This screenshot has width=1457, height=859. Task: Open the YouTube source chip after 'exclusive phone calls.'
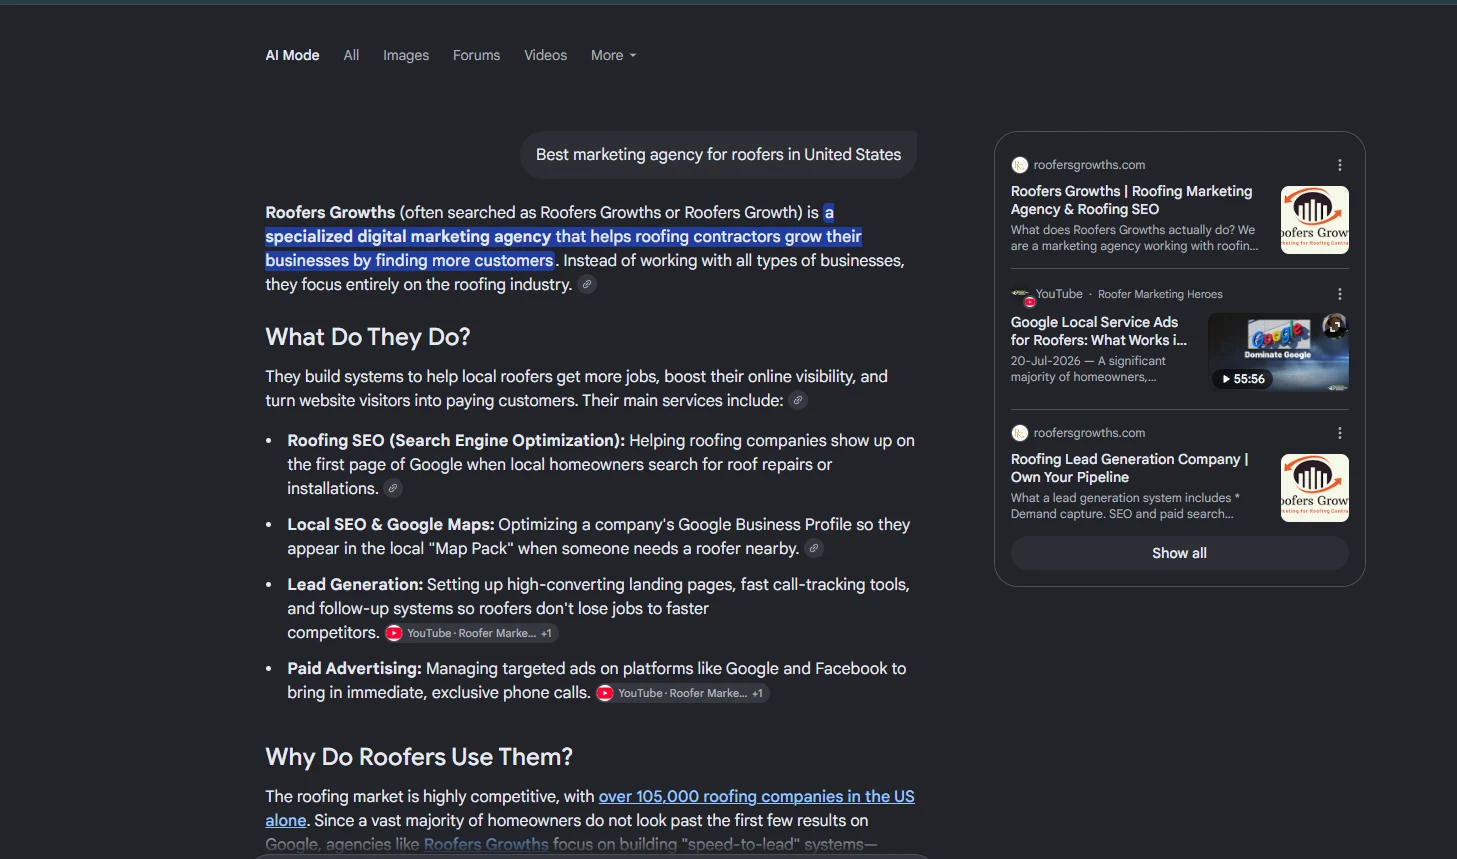point(682,693)
